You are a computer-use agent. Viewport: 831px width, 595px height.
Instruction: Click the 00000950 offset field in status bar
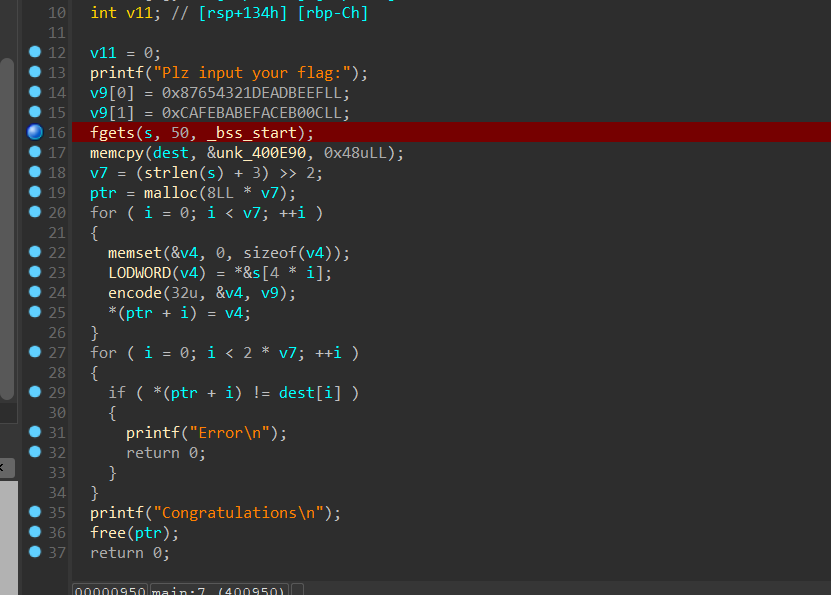[110, 590]
